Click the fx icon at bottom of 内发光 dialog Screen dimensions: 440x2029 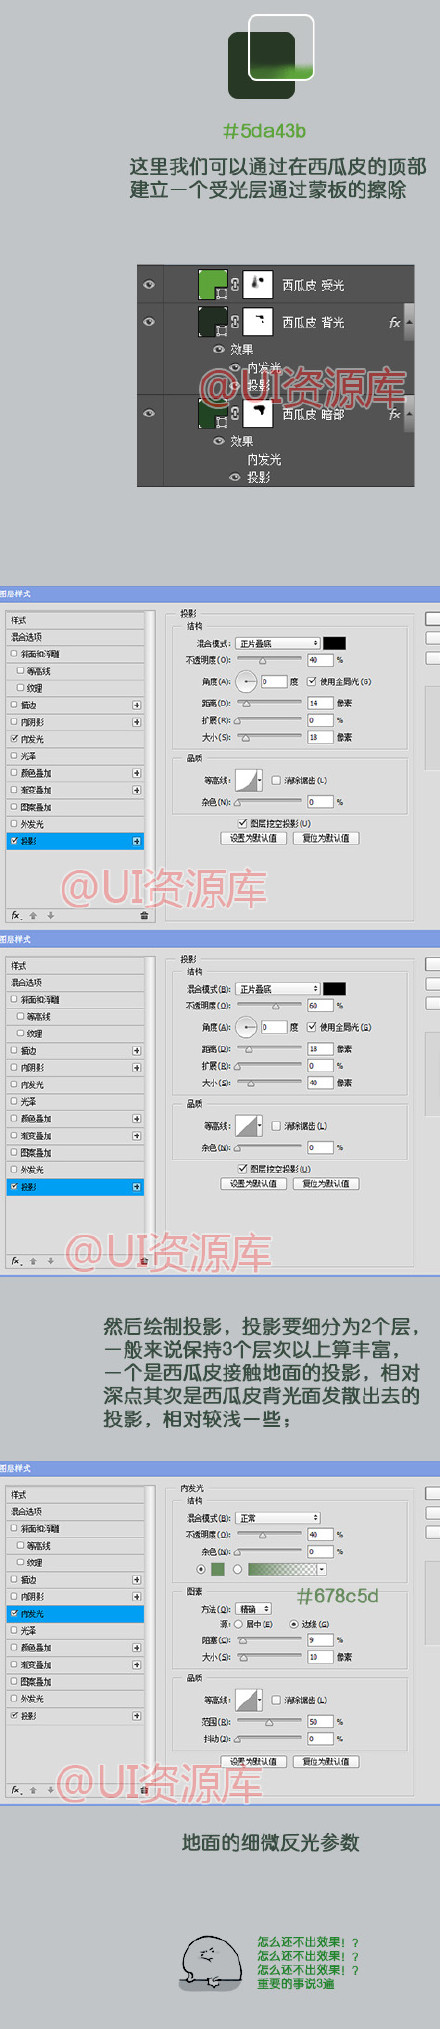pyautogui.click(x=16, y=1789)
